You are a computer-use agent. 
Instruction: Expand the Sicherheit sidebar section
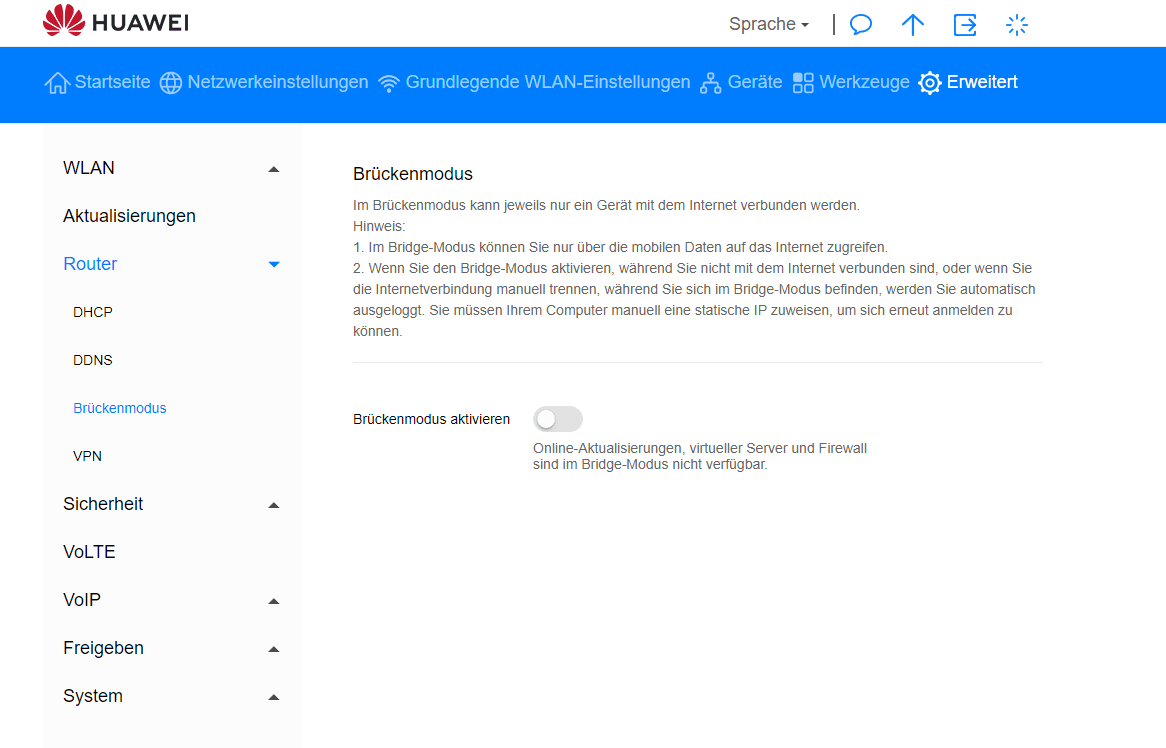point(273,505)
